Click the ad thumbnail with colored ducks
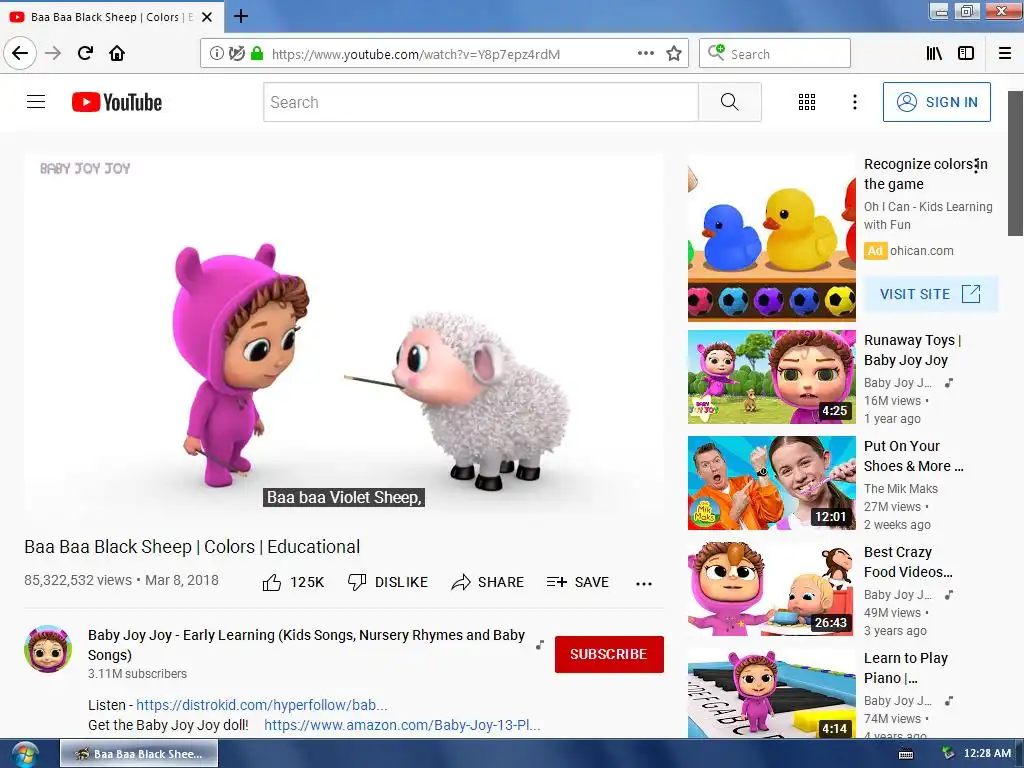Image resolution: width=1024 pixels, height=768 pixels. point(771,239)
